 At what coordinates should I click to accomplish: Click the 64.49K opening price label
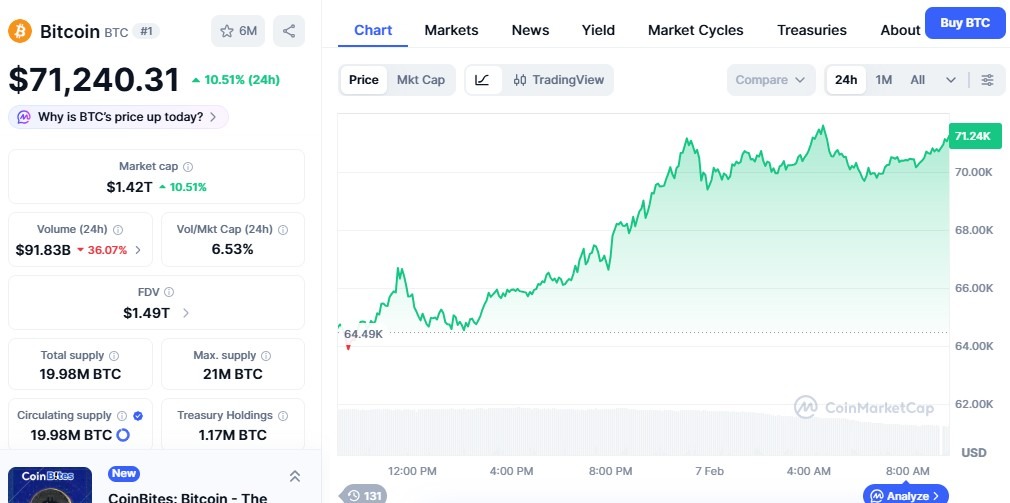[x=363, y=334]
